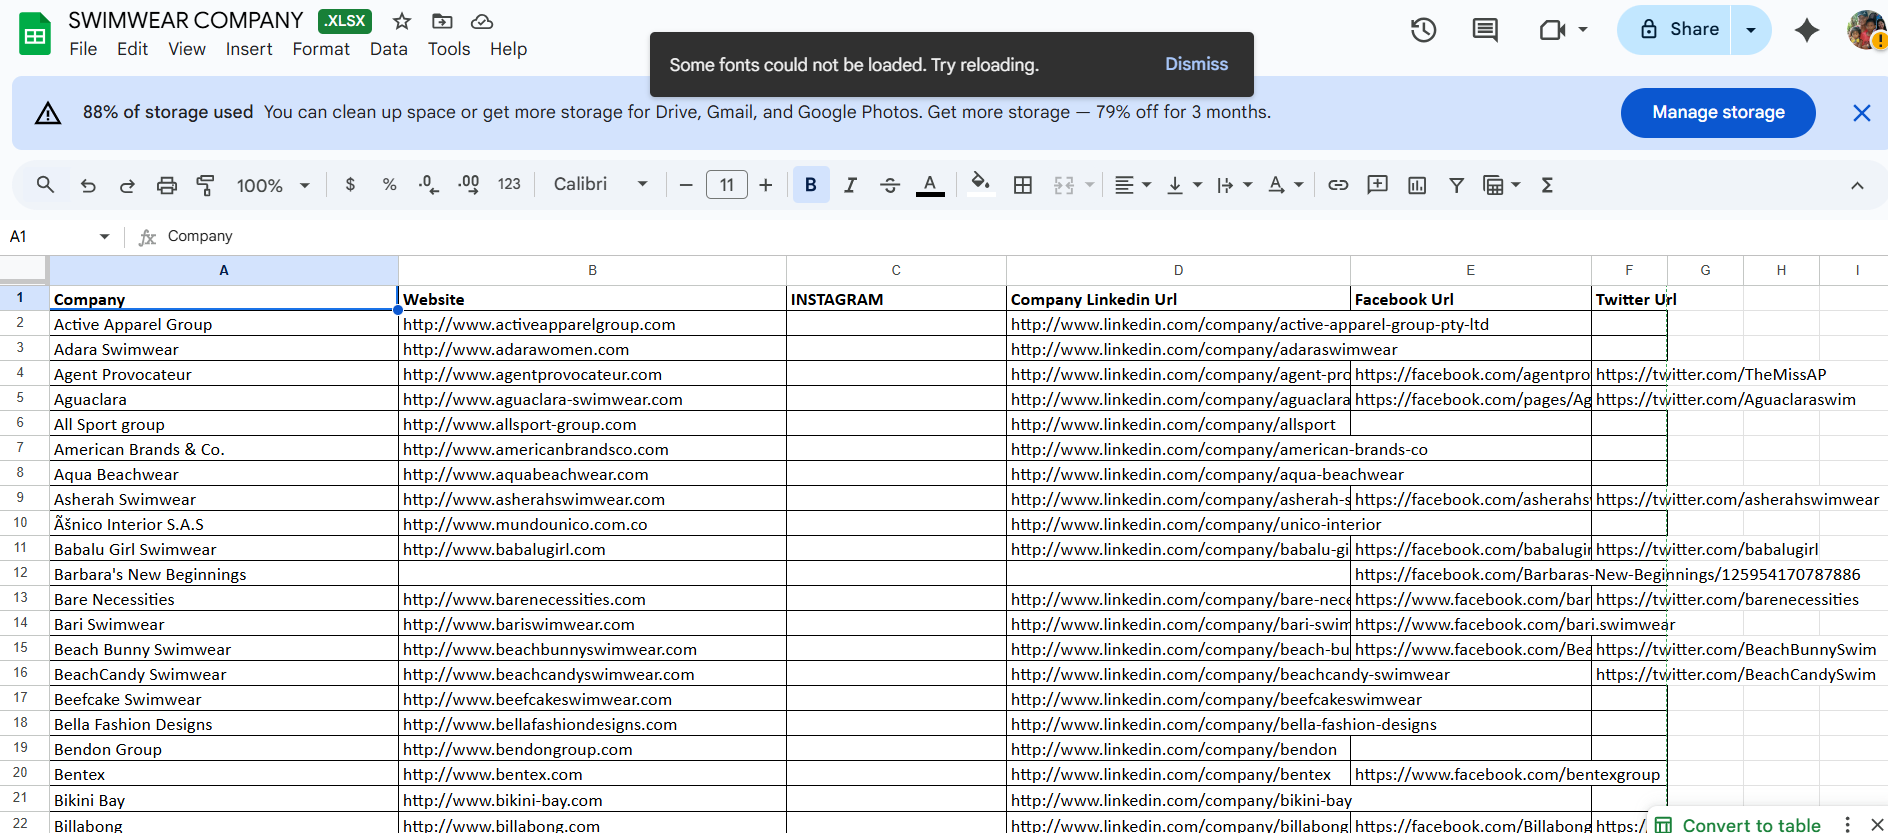Open the Google Sheets home icon
Viewport: 1888px width, 833px height.
[x=35, y=34]
